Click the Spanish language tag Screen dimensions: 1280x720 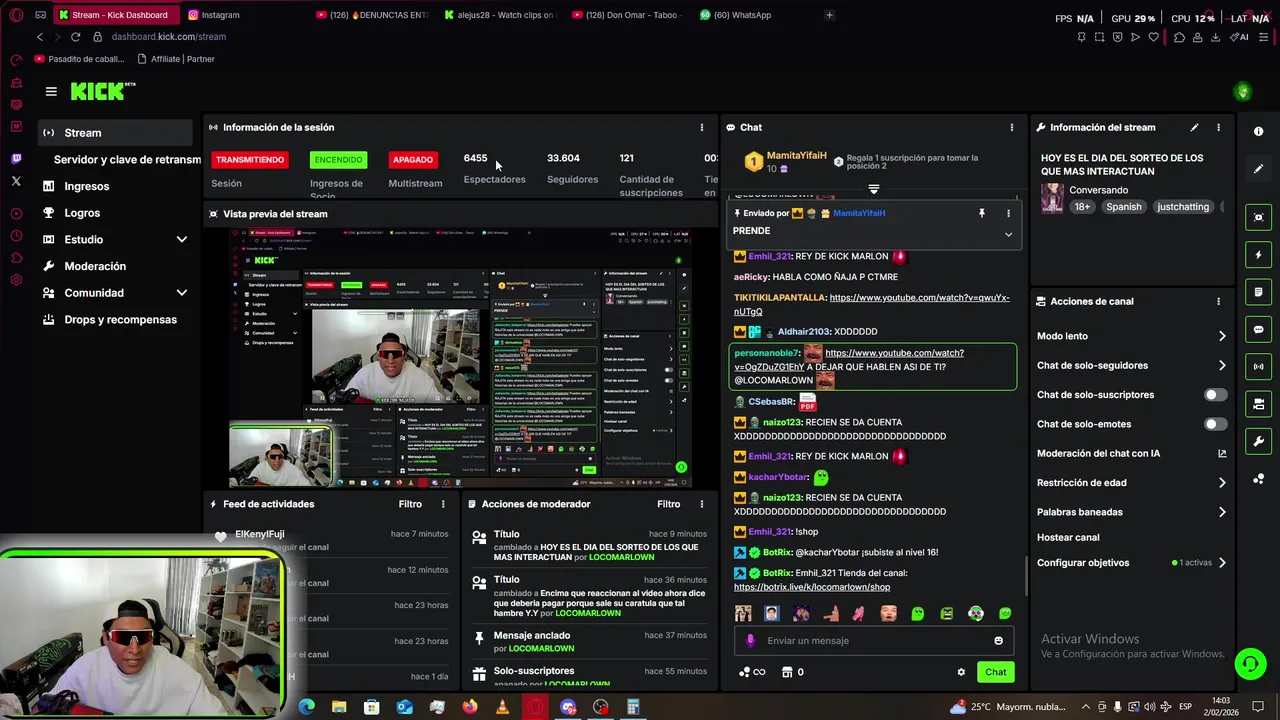click(1123, 207)
